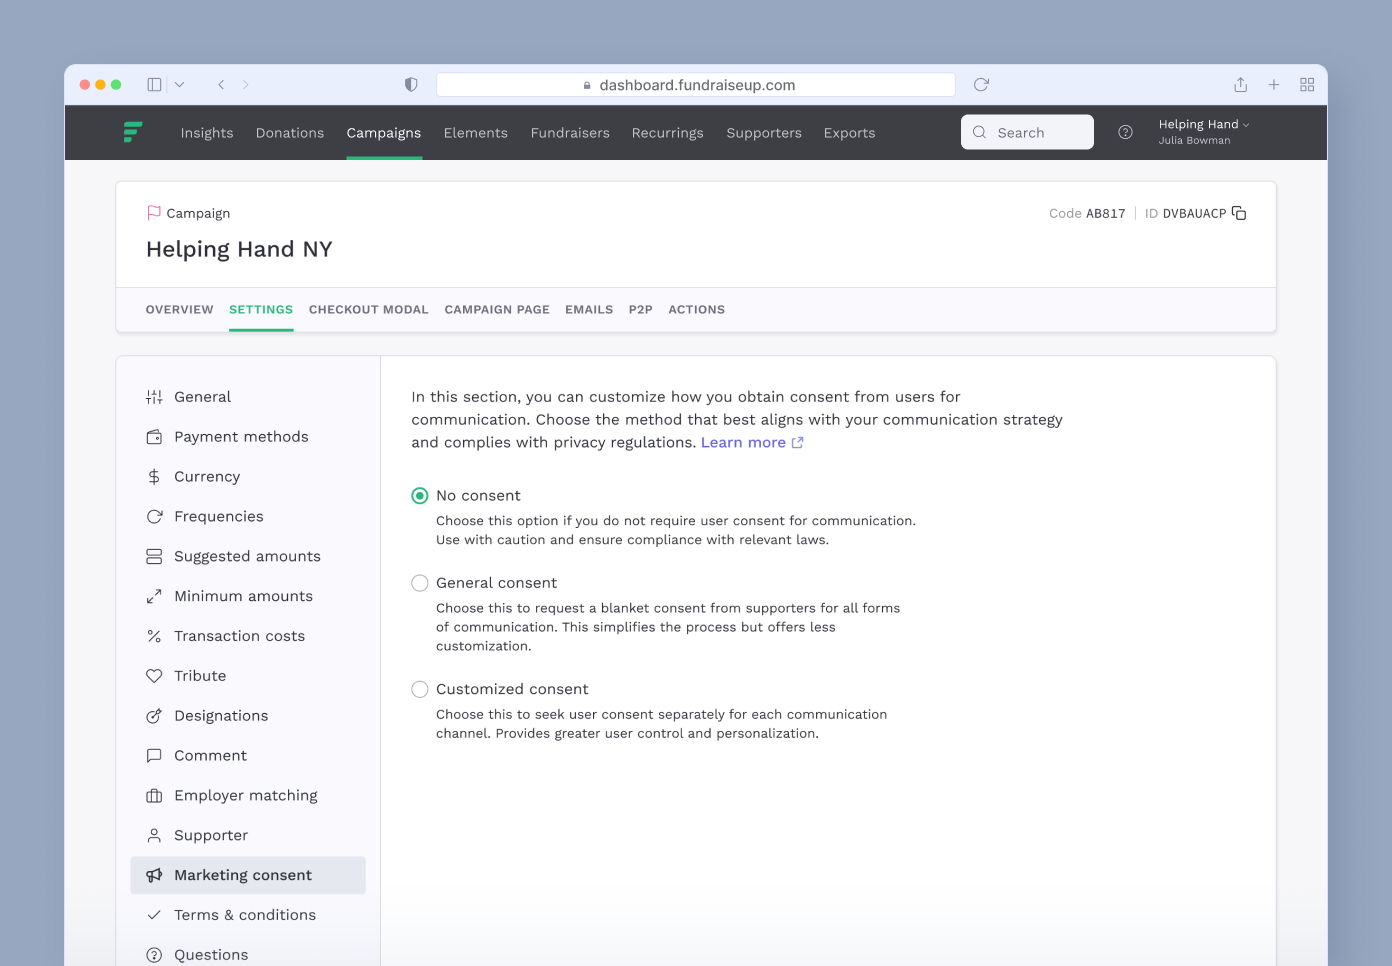Screen dimensions: 1392x966
Task: Click the Frequencies refresh icon
Action: click(x=154, y=516)
